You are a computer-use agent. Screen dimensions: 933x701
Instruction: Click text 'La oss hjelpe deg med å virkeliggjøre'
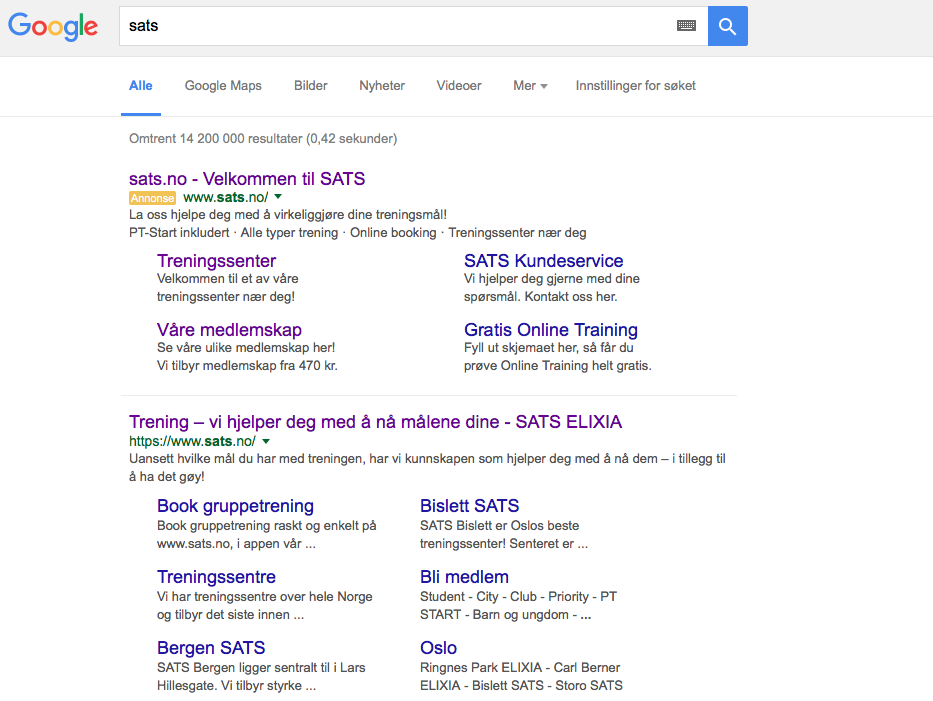coord(240,215)
